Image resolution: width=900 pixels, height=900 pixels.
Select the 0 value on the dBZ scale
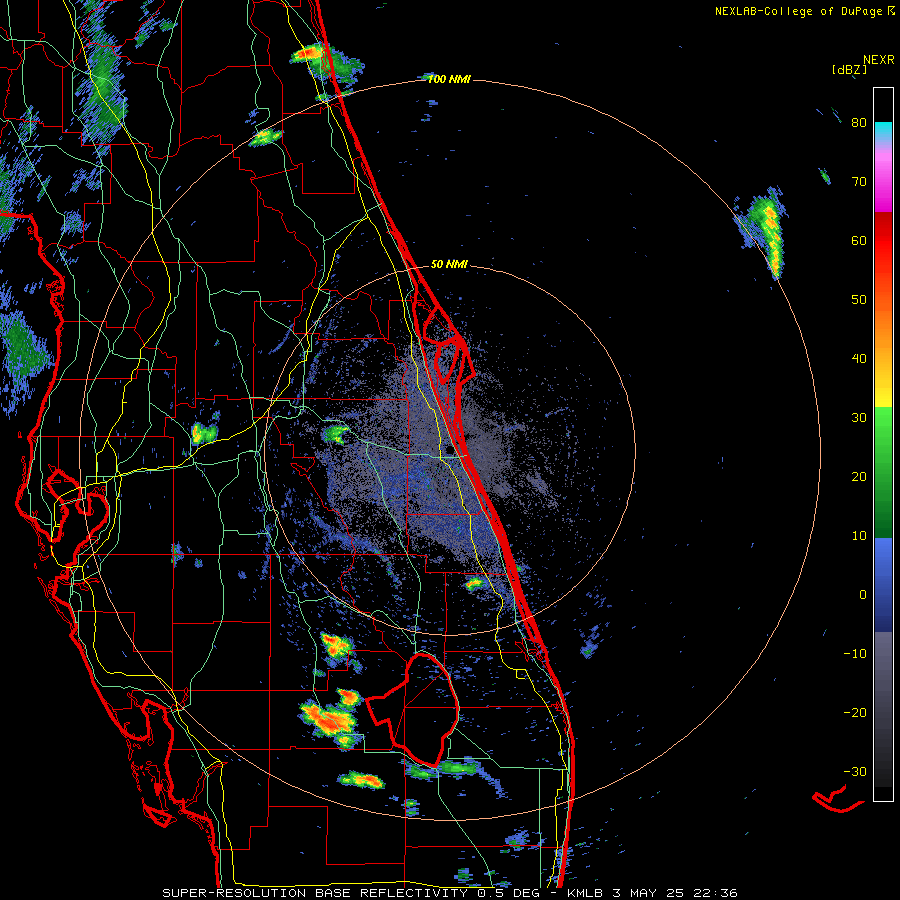tap(863, 595)
